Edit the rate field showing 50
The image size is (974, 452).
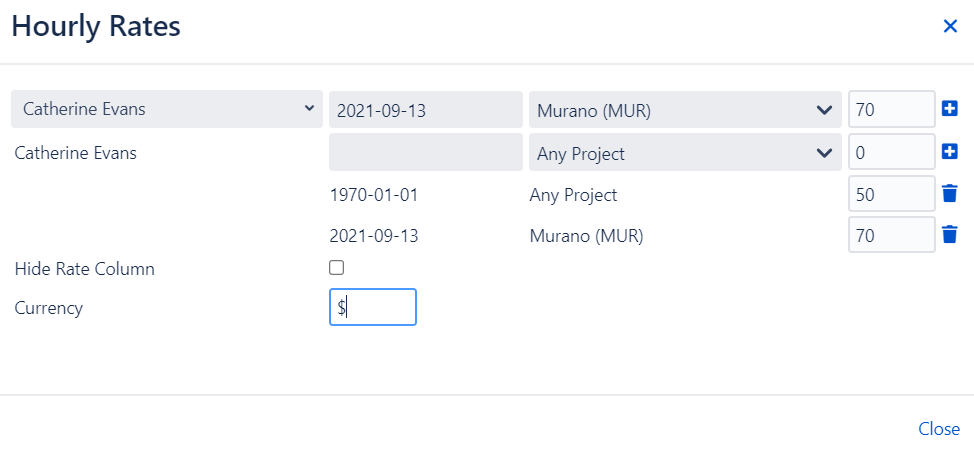891,195
